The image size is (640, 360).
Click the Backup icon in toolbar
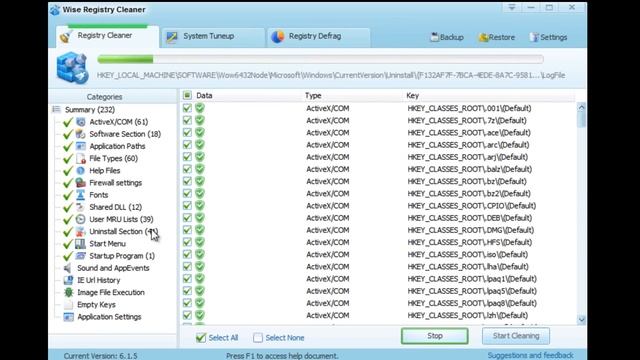tap(435, 37)
